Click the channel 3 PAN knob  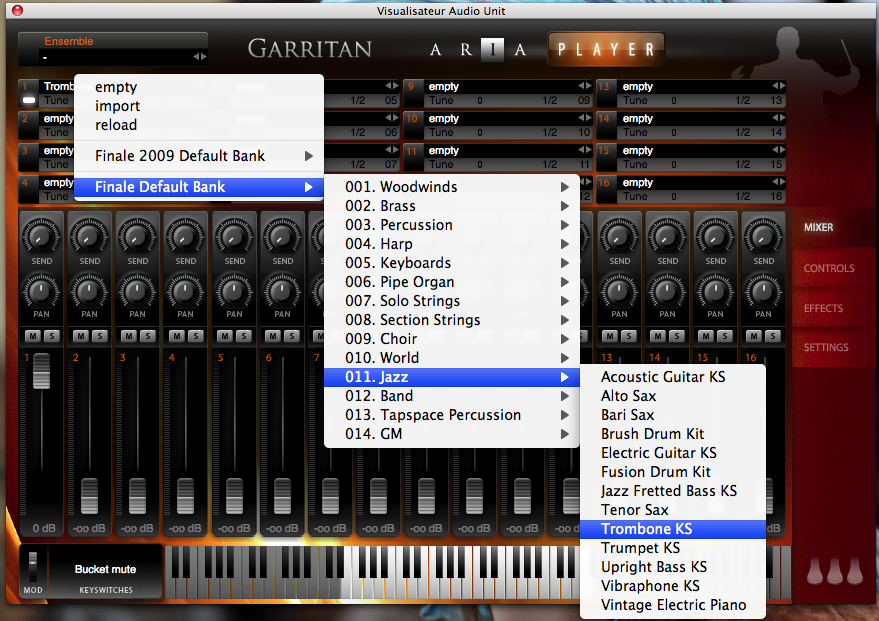click(138, 291)
